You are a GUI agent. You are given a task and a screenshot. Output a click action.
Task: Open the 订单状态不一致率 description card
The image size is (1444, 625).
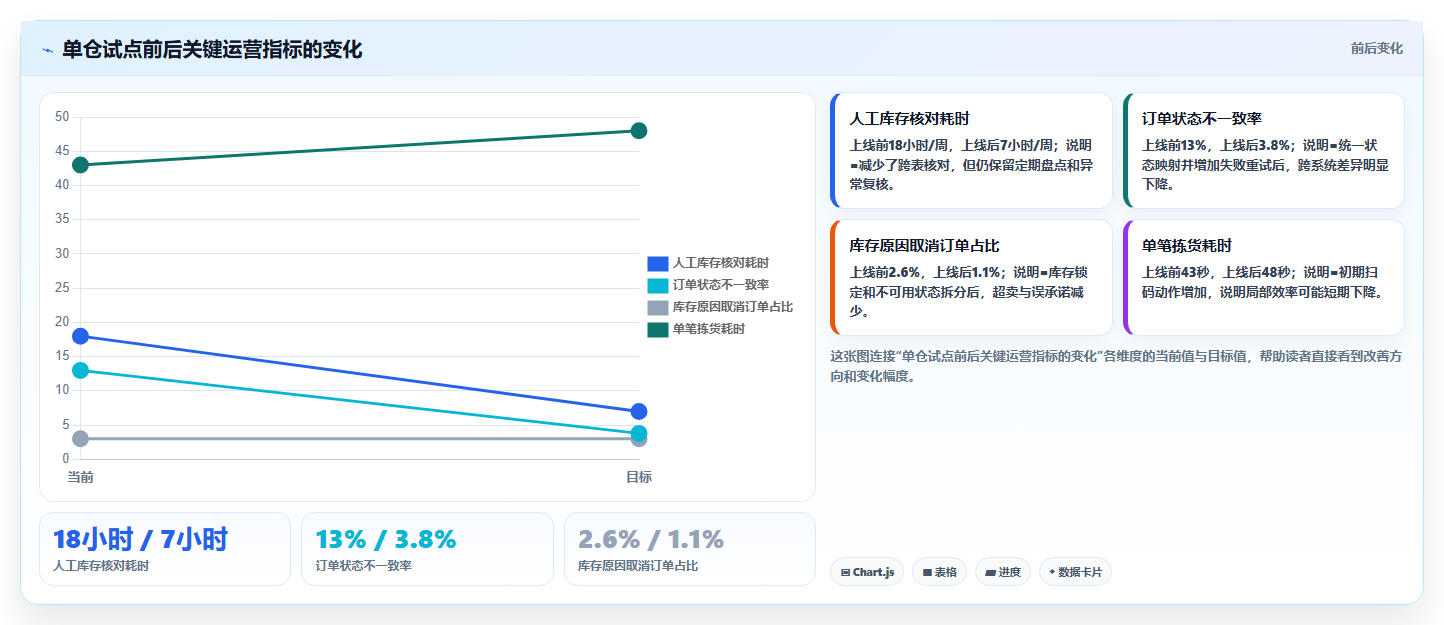pos(1263,150)
